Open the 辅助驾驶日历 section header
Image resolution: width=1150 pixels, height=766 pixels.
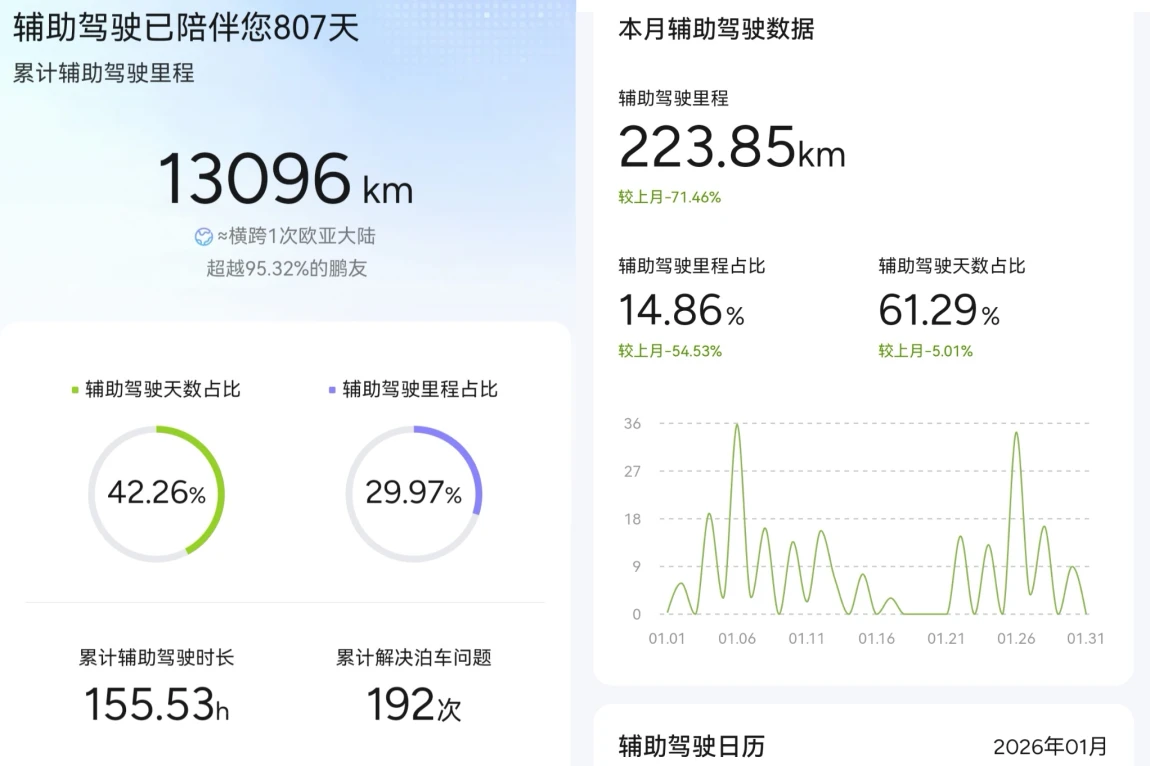pyautogui.click(x=692, y=746)
